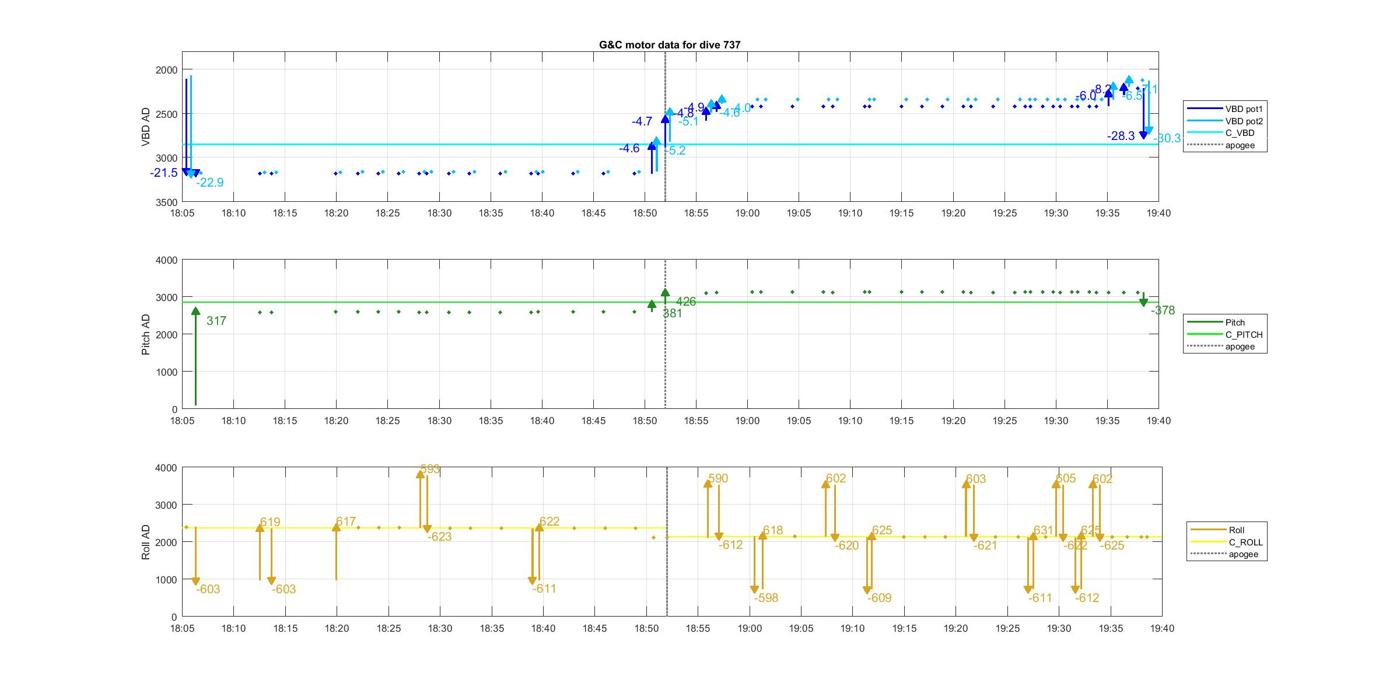1400x693 pixels.
Task: Click the "3500" tick on VBD axis
Action: coord(167,203)
